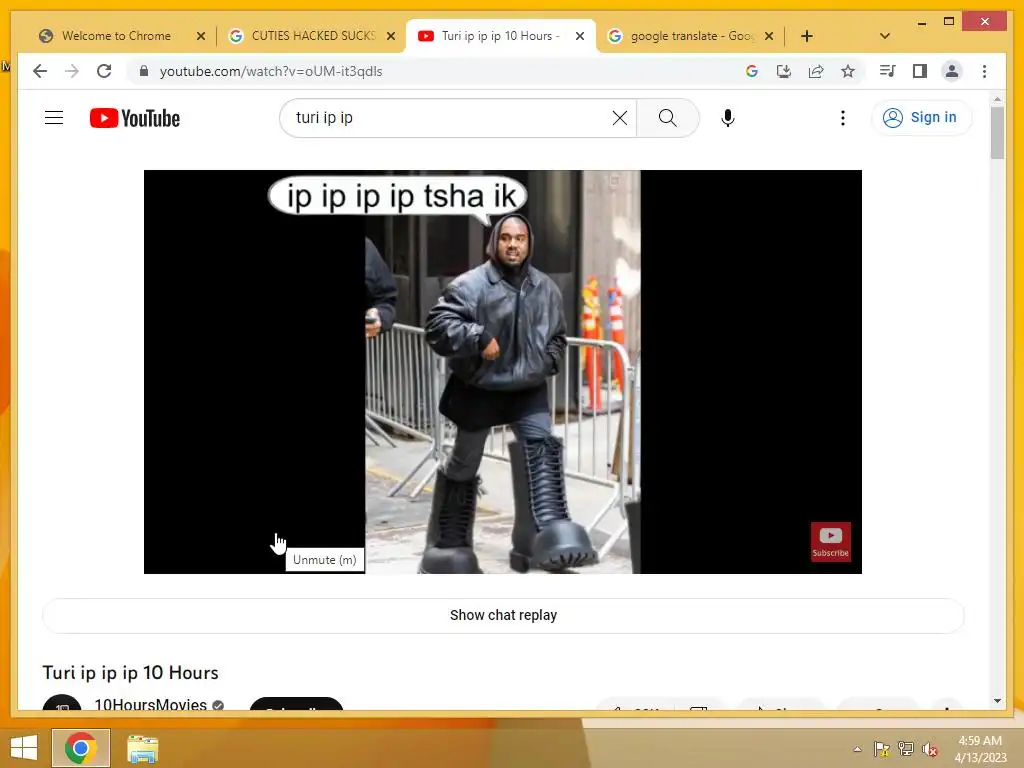The height and width of the screenshot is (768, 1024).
Task: Open the YouTube hamburger guide menu
Action: (54, 118)
